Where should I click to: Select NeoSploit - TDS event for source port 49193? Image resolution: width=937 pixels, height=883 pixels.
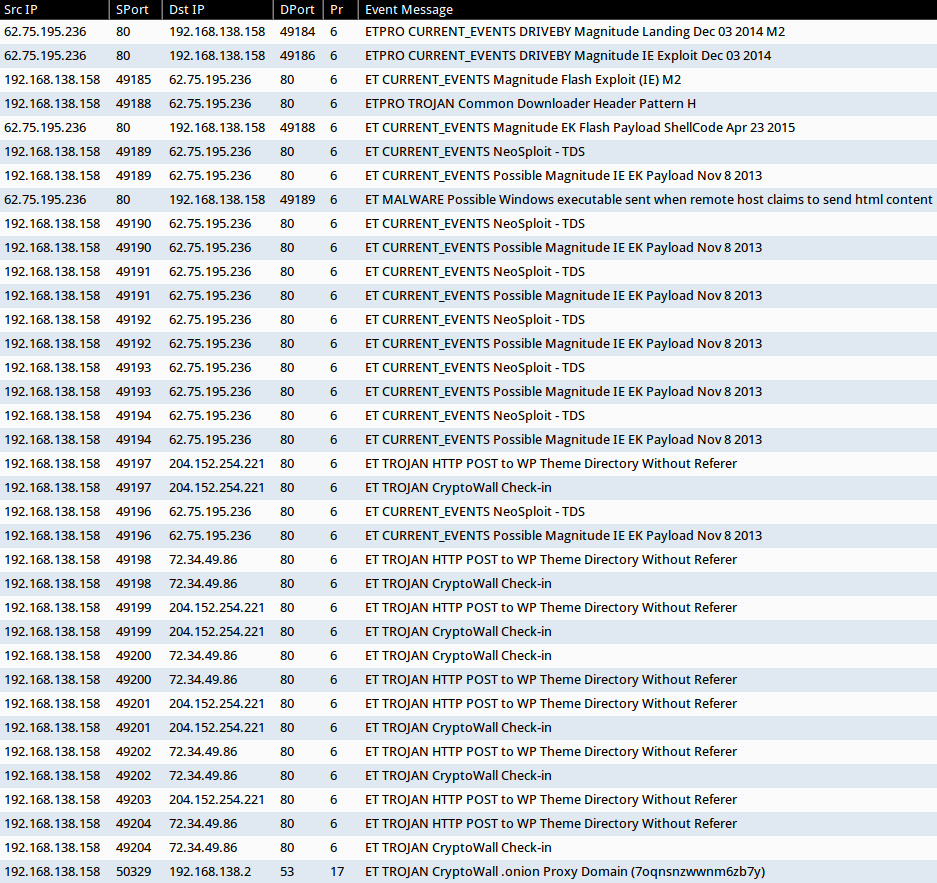tap(468, 367)
